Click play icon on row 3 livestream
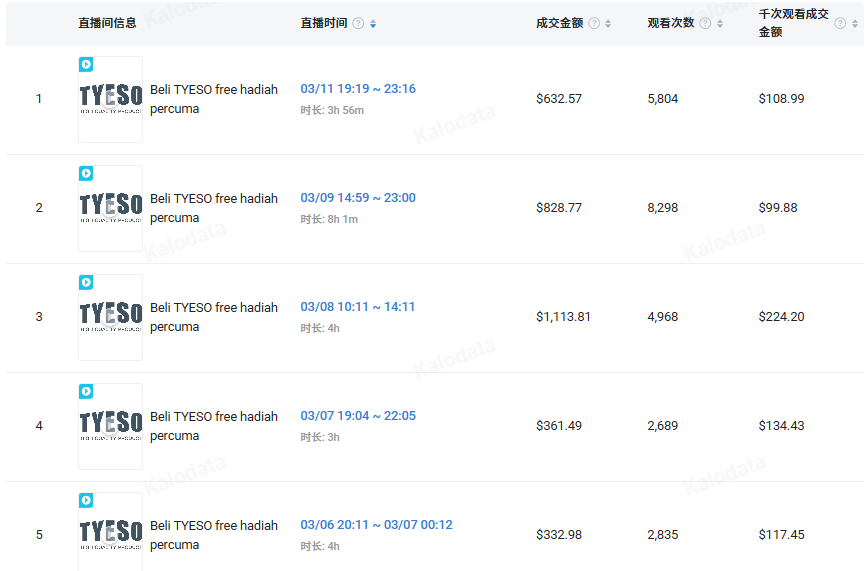Screen dimensions: 868x571 pos(86,283)
